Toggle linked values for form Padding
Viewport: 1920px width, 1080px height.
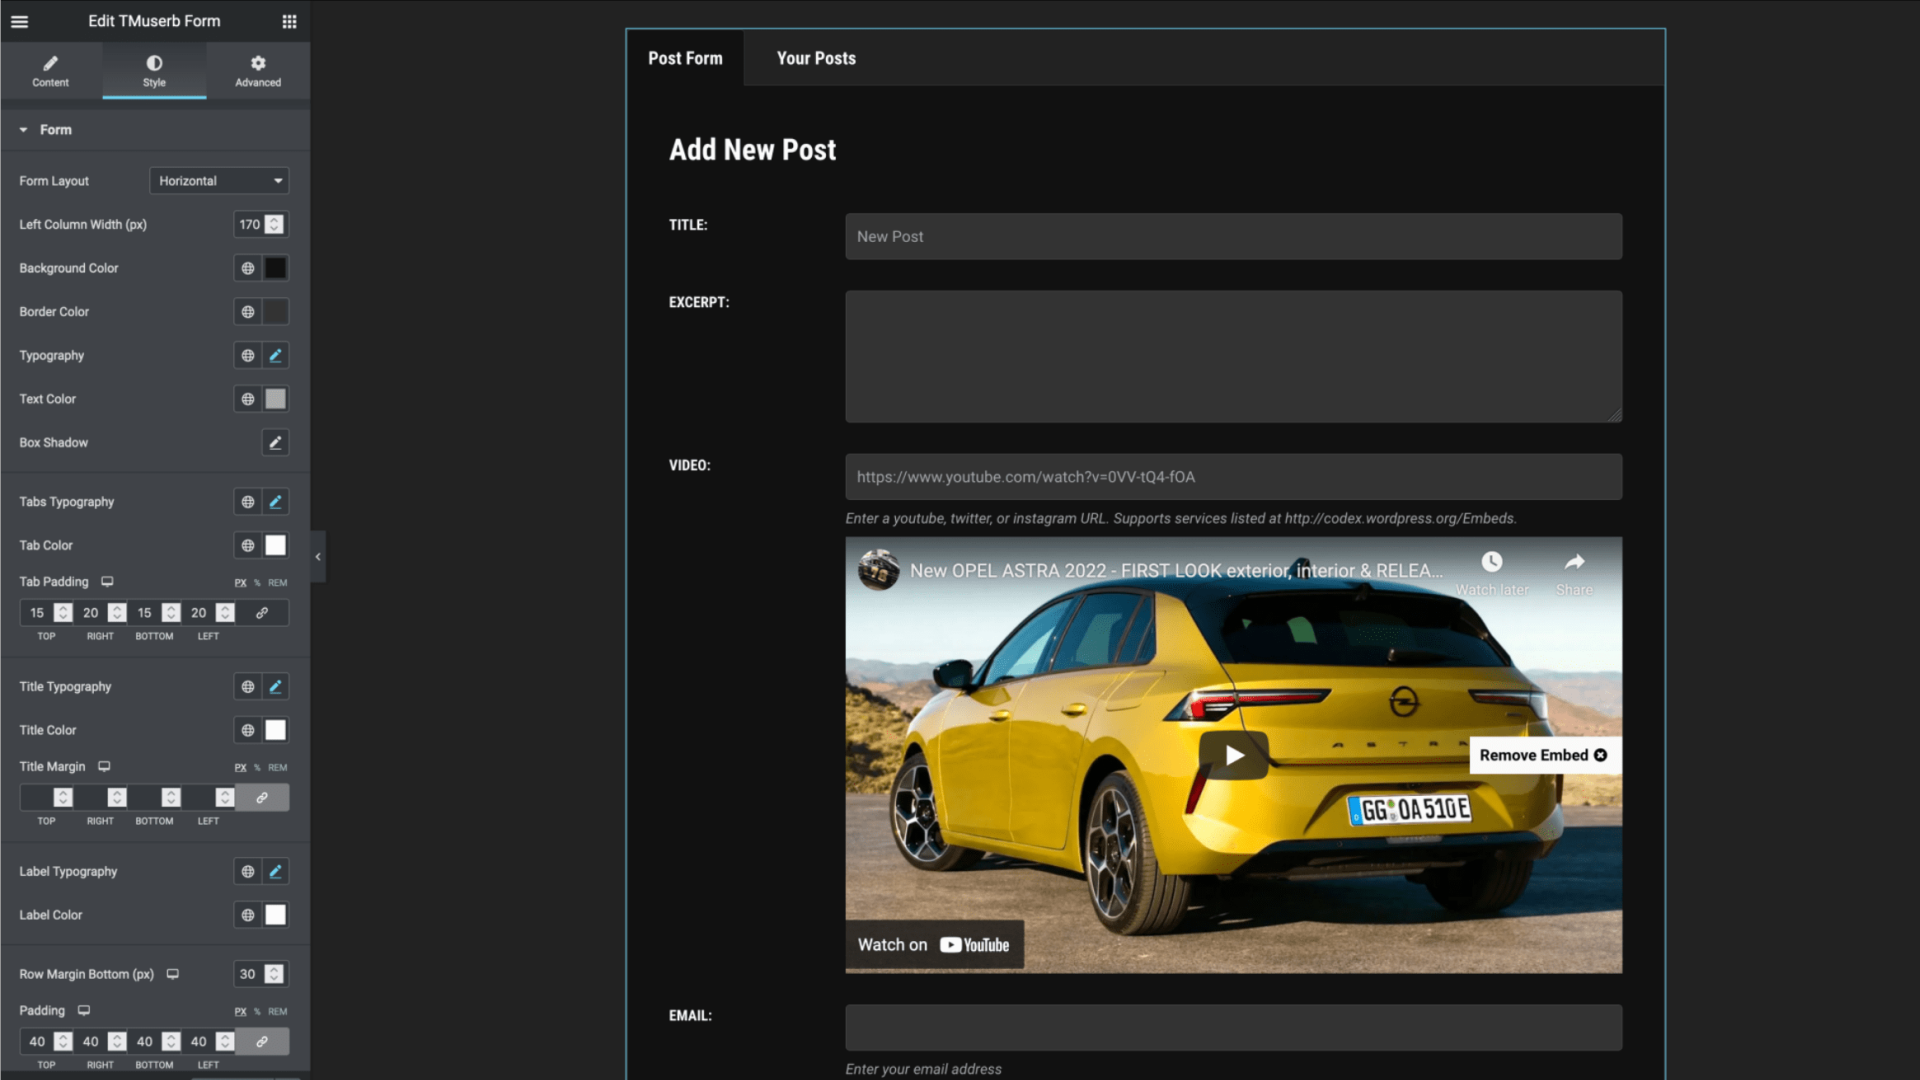point(262,1042)
